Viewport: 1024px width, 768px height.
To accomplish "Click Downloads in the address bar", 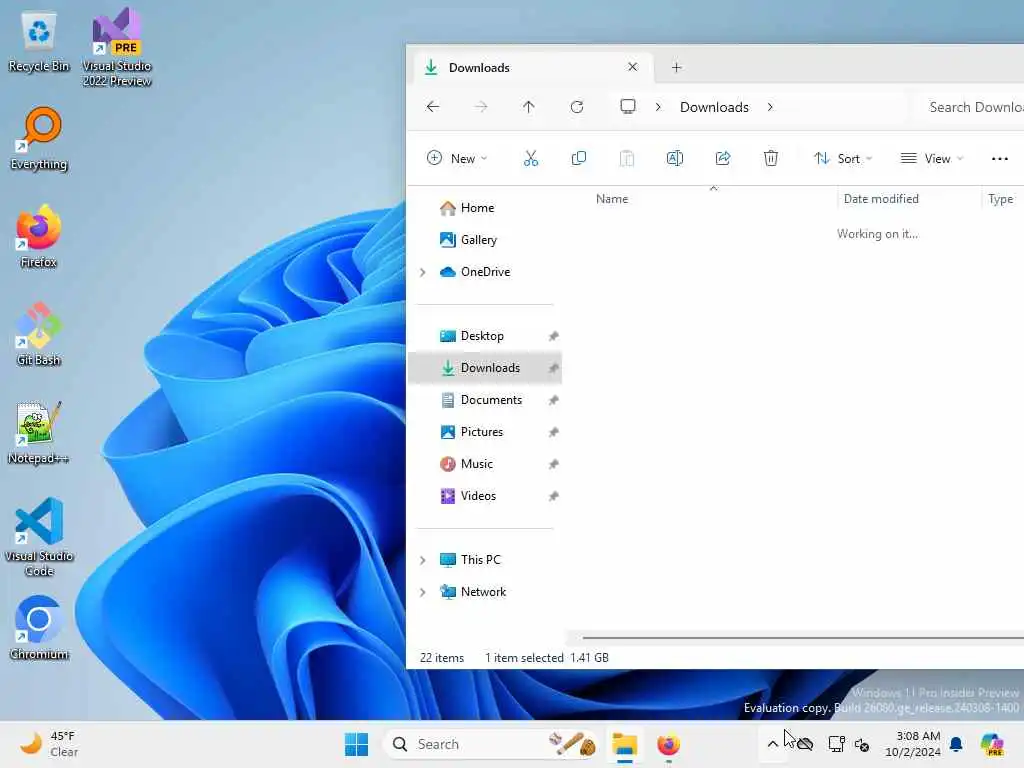I will [714, 107].
